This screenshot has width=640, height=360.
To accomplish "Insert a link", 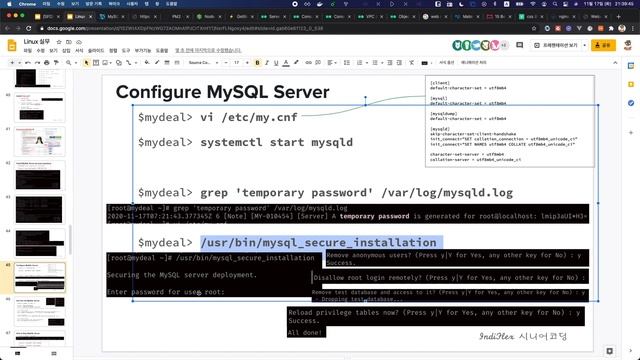I will pyautogui.click(x=309, y=63).
